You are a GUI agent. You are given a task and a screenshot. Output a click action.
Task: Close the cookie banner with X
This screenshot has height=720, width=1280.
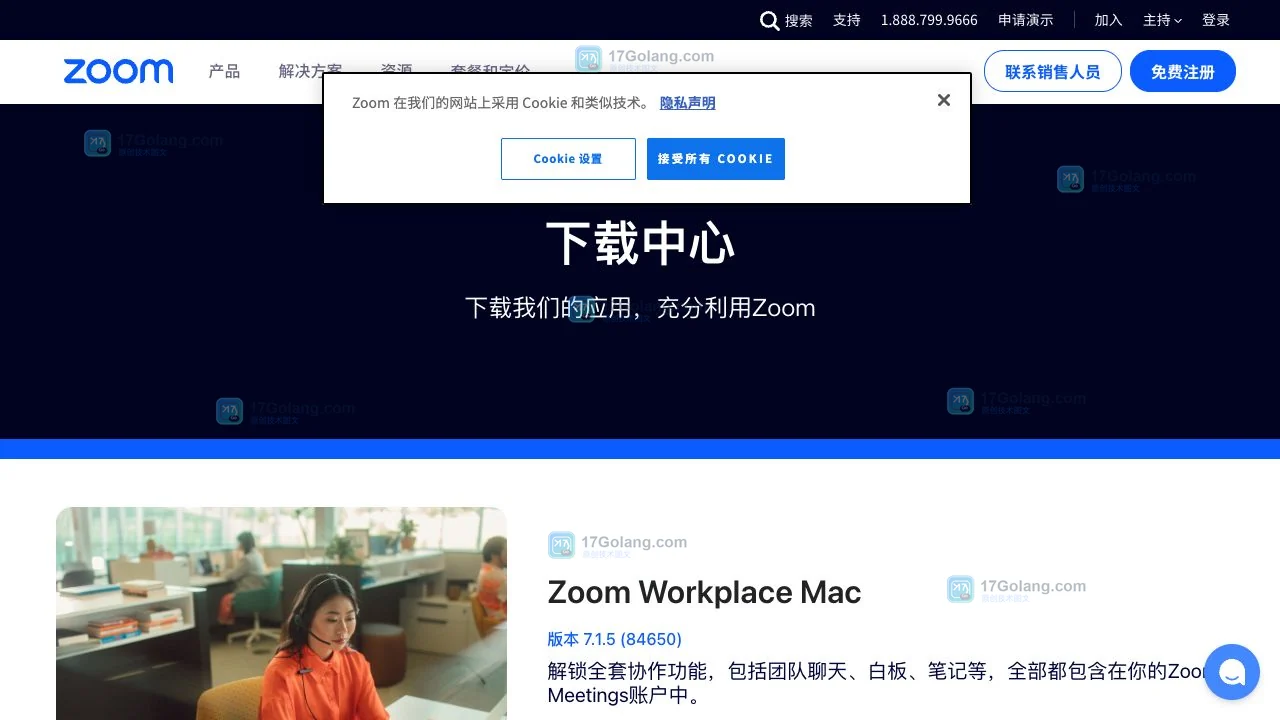tap(943, 100)
